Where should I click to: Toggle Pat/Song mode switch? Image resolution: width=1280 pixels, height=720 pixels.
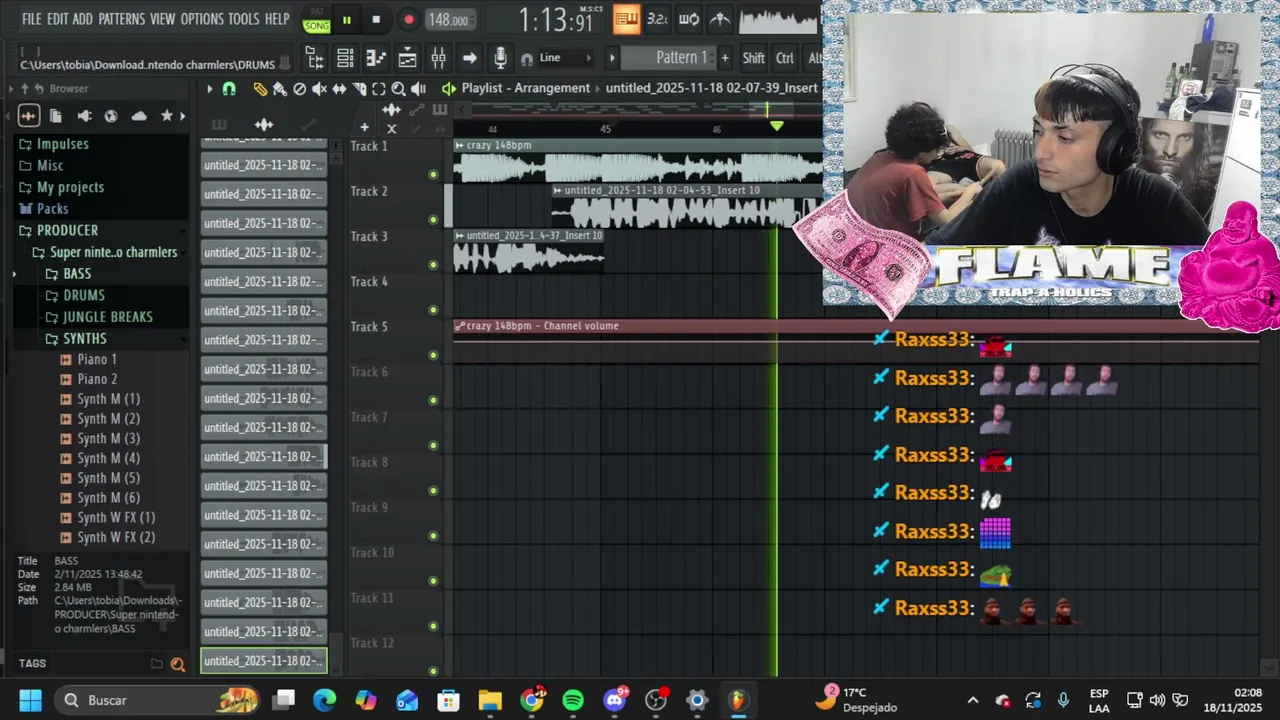pos(316,20)
